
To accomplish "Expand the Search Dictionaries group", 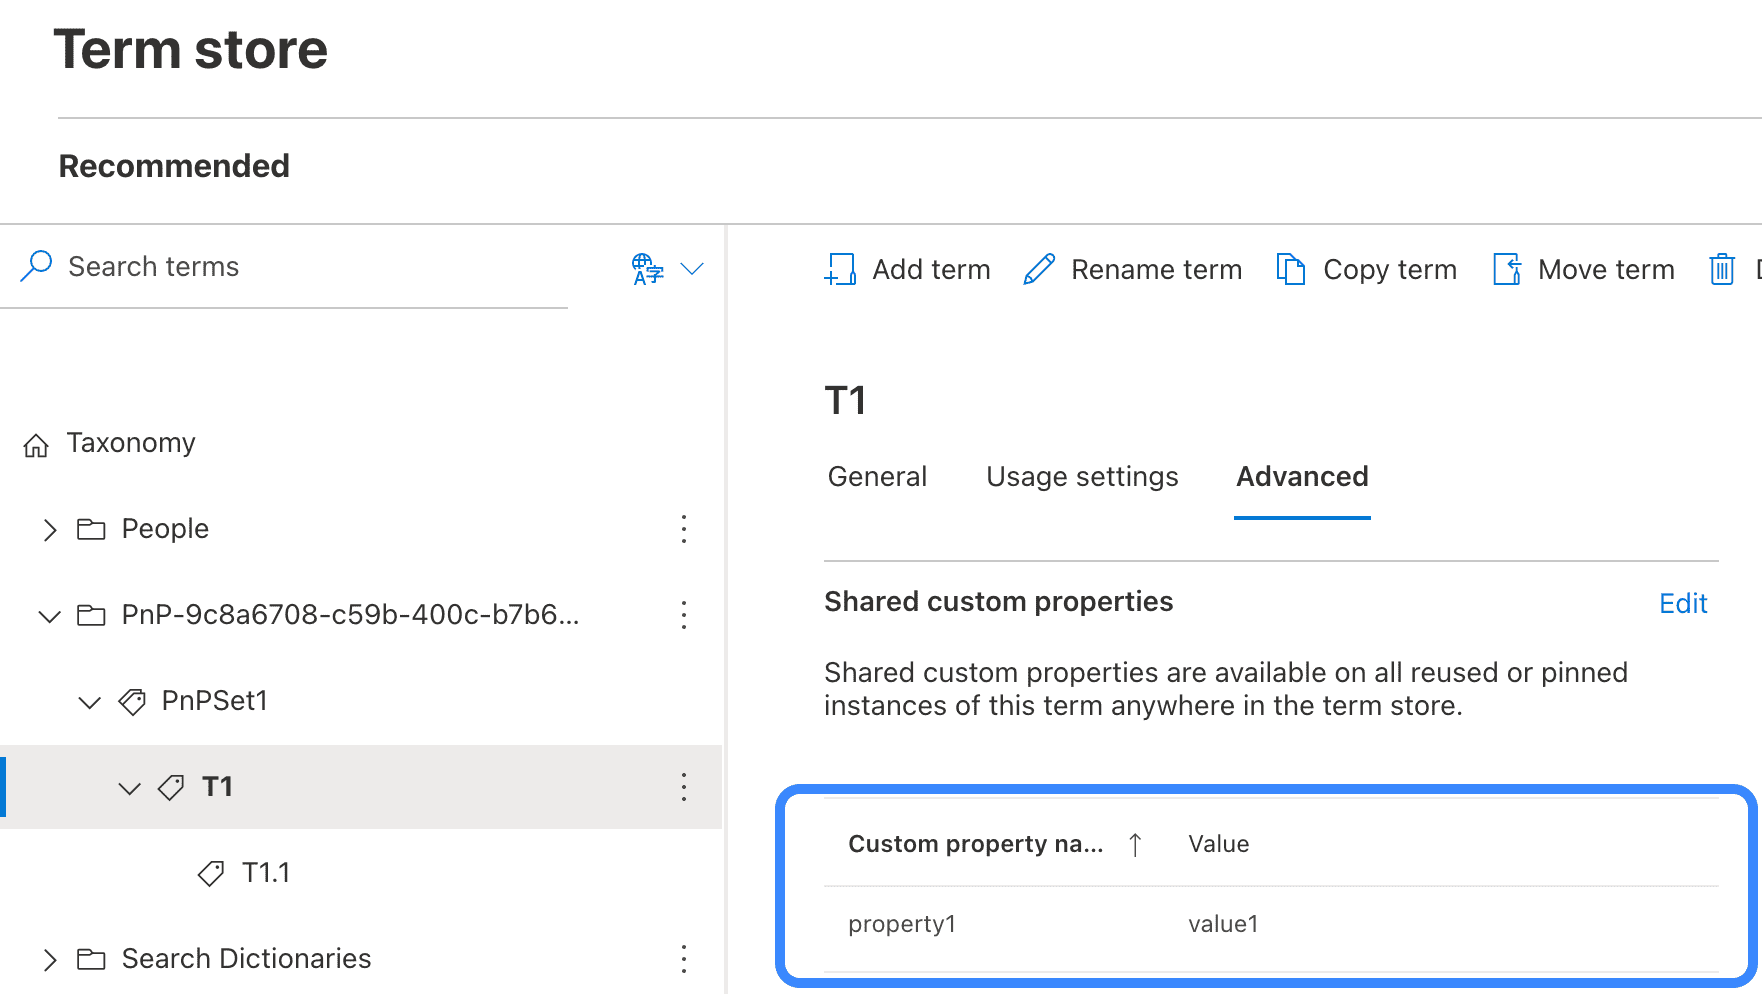I will (50, 960).
